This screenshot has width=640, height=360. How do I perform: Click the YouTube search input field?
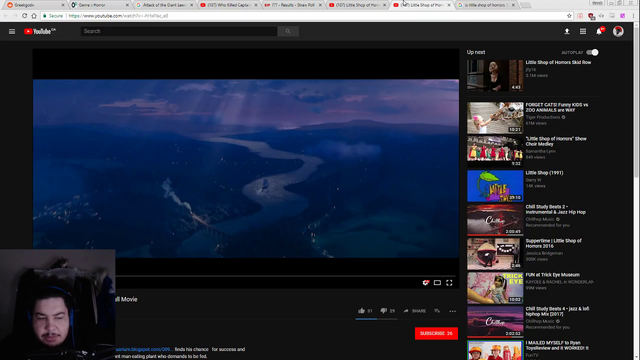pyautogui.click(x=179, y=31)
